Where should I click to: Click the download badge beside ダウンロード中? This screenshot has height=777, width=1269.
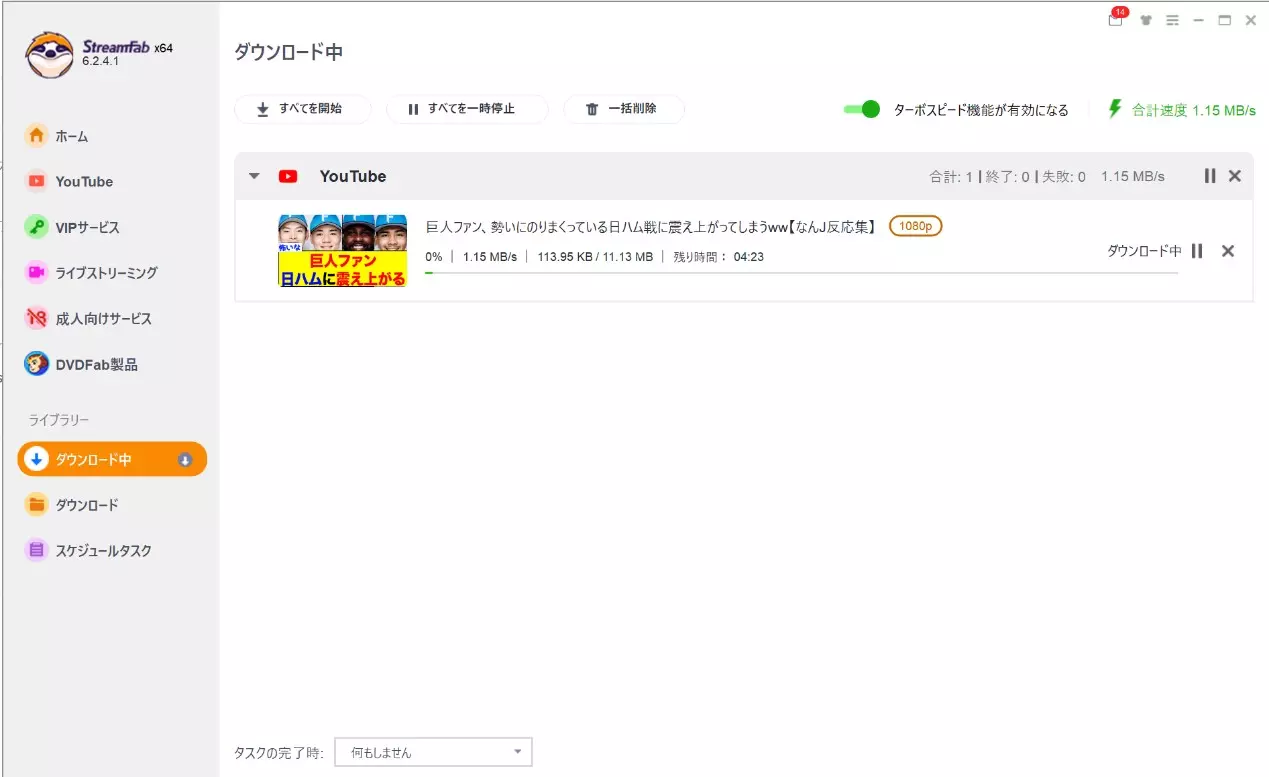coord(185,460)
